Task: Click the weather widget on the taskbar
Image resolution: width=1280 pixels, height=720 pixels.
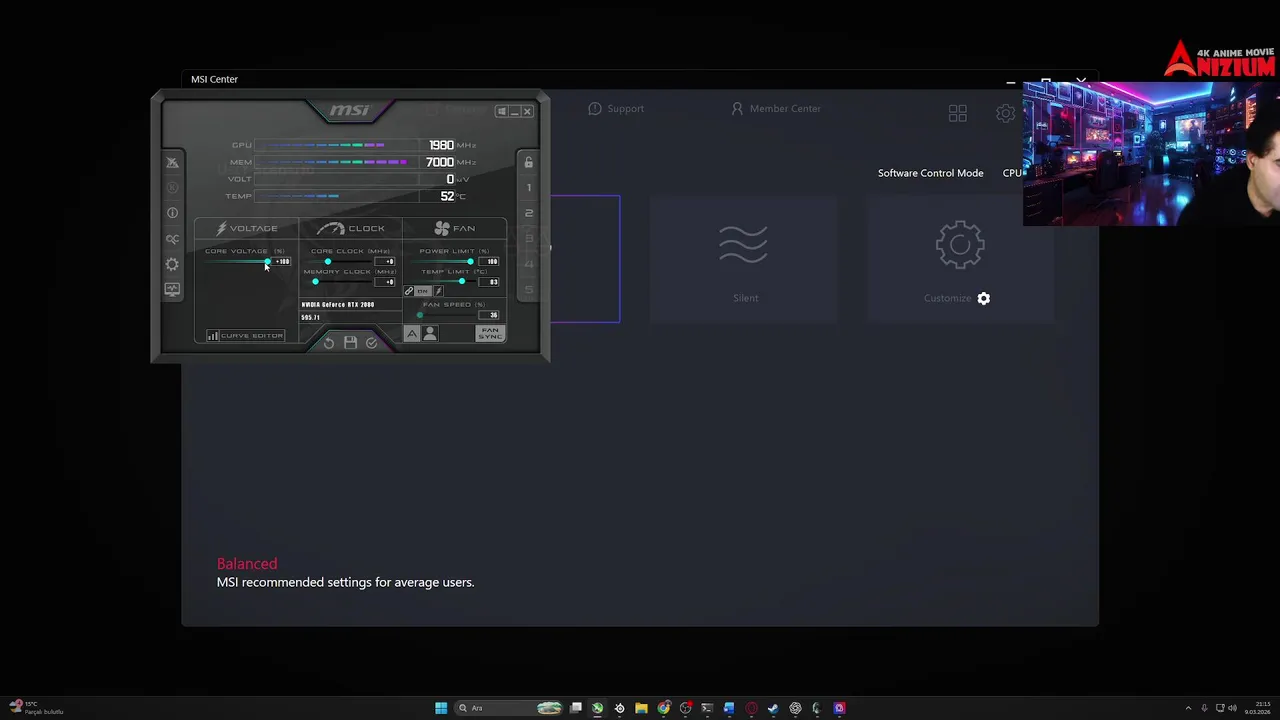Action: click(36, 708)
